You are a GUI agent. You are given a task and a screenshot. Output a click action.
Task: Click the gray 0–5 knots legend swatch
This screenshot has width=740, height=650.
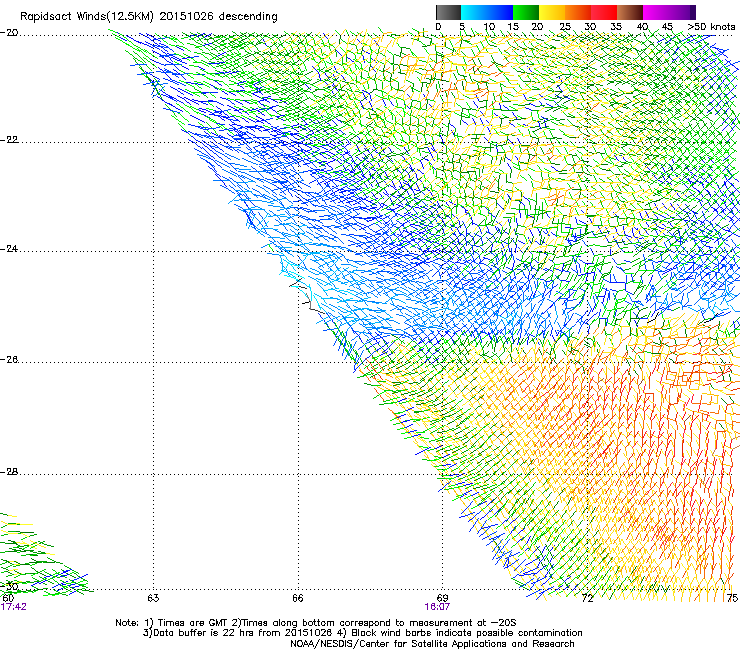tap(448, 12)
